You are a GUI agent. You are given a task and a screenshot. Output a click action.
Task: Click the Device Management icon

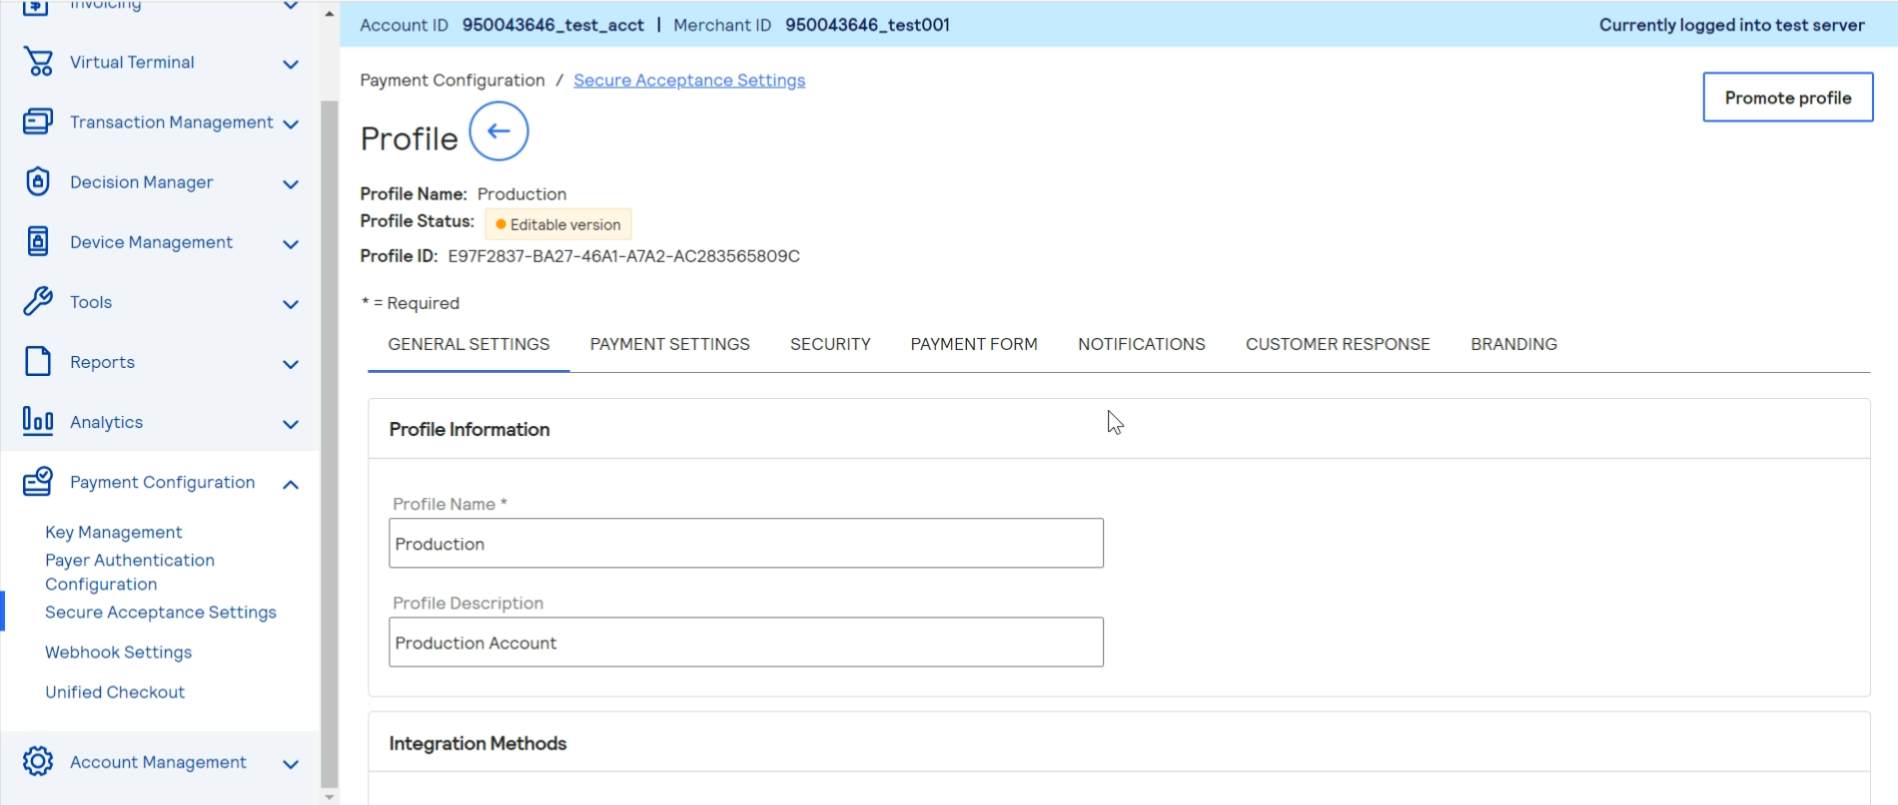pos(38,242)
